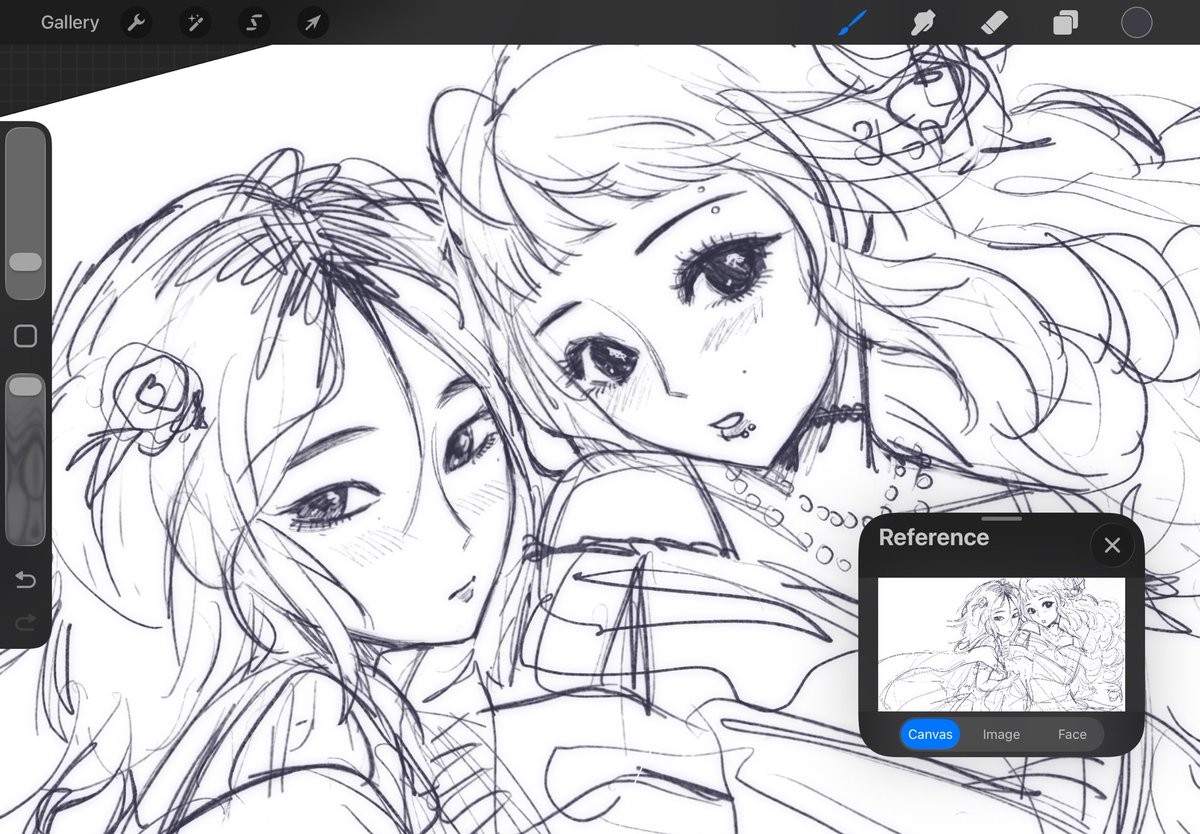This screenshot has height=834, width=1200.
Task: Open the active color picker circle
Action: click(1136, 22)
